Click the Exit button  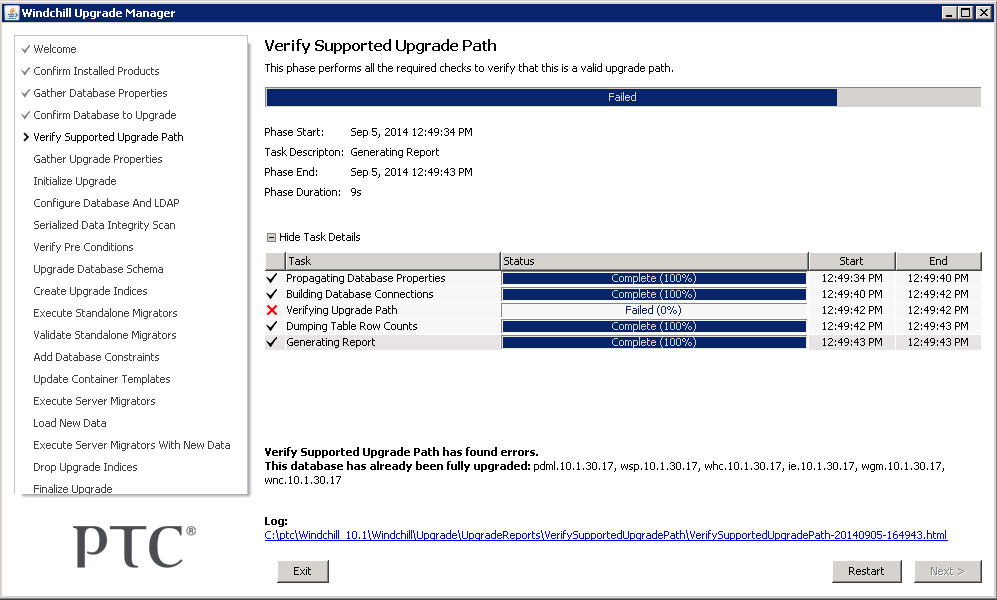[x=302, y=571]
